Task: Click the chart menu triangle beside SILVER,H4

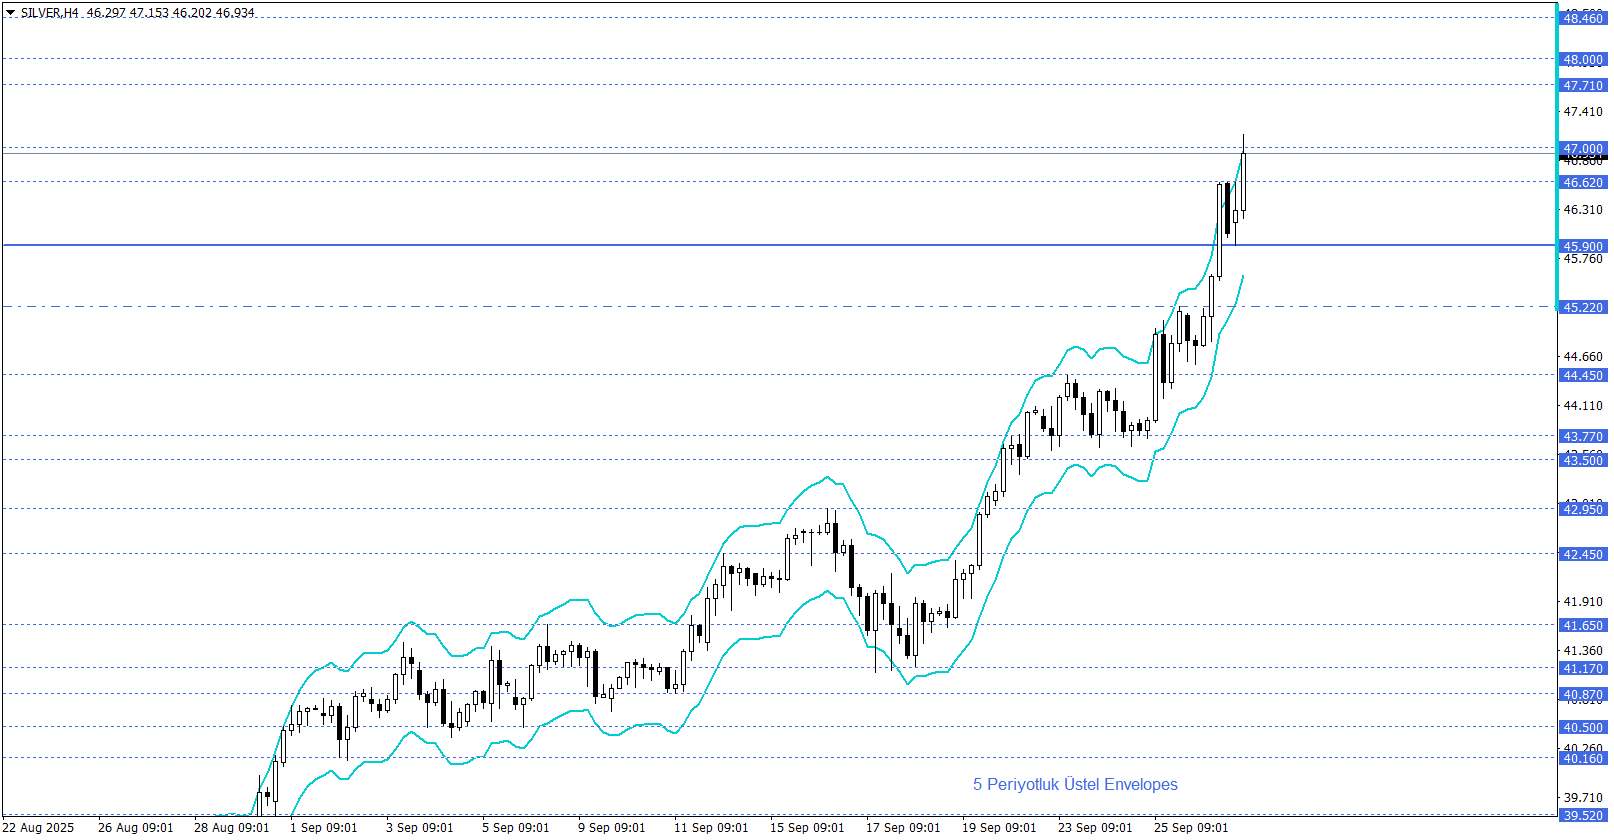Action: tap(10, 13)
